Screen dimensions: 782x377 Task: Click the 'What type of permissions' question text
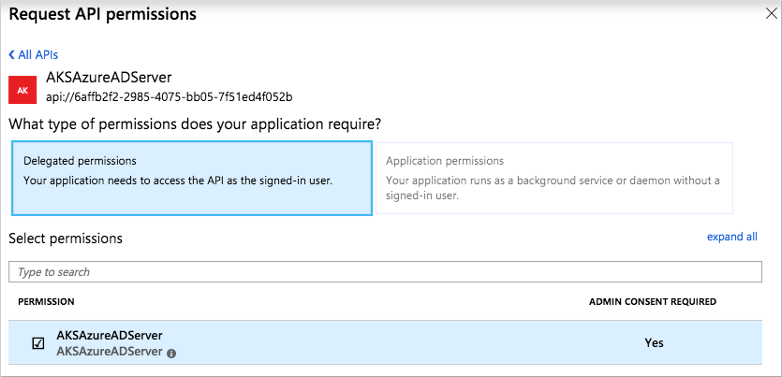[196, 124]
